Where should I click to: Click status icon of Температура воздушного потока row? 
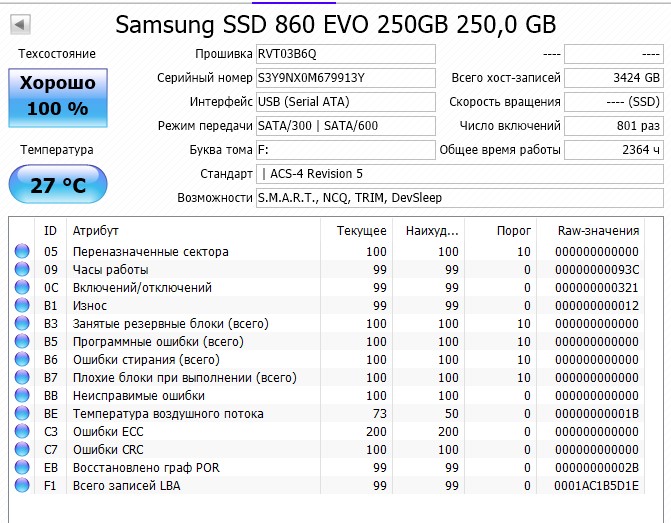22,413
